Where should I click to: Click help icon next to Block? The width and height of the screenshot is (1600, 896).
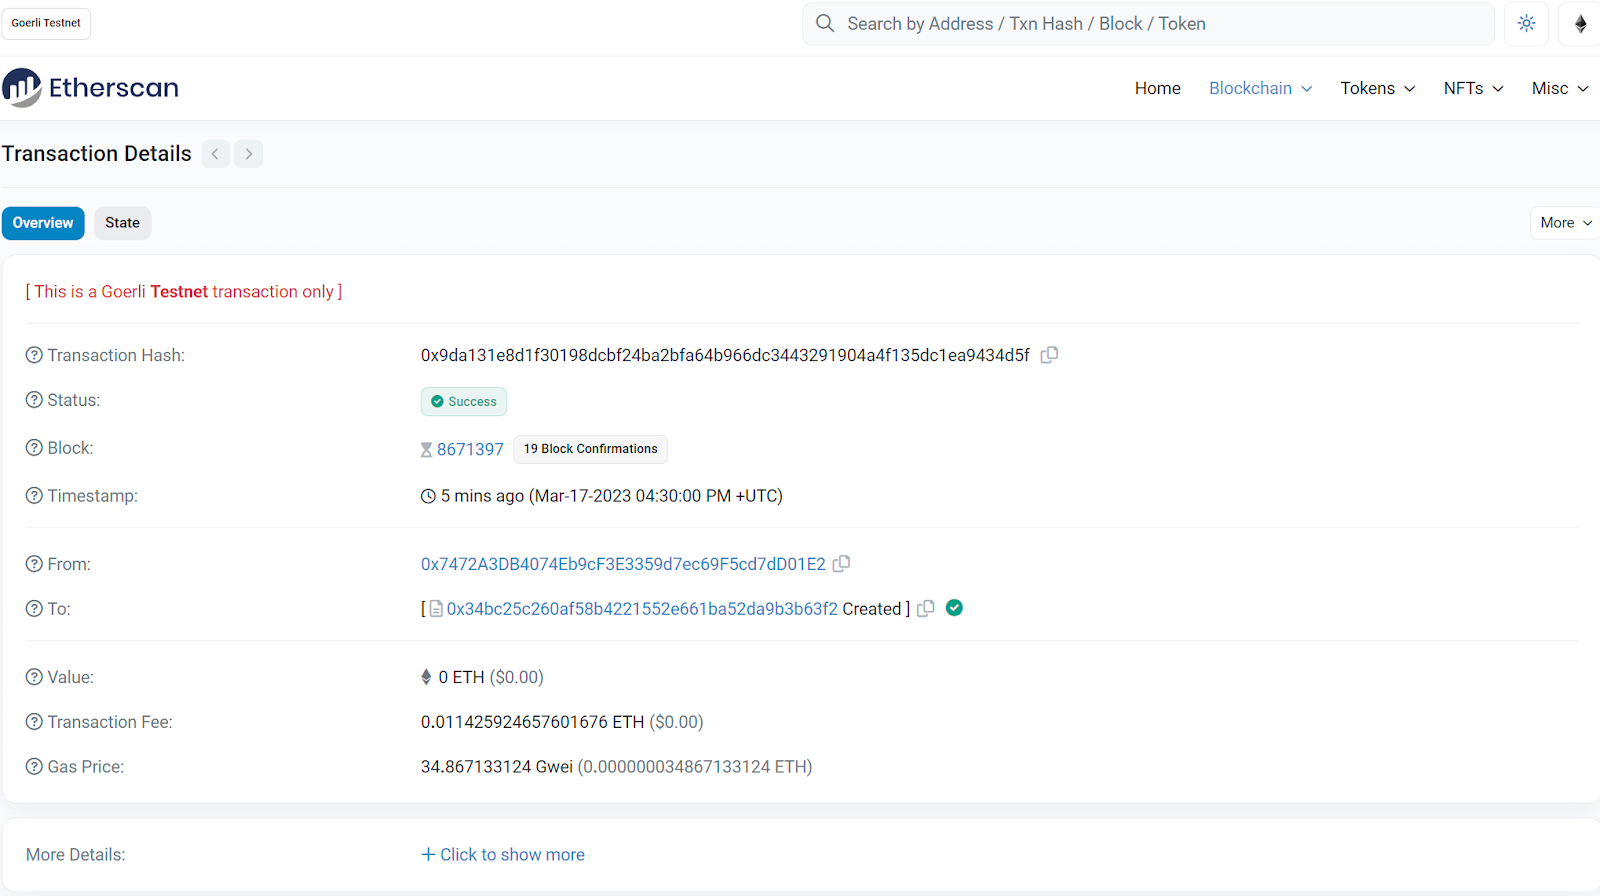pos(34,448)
